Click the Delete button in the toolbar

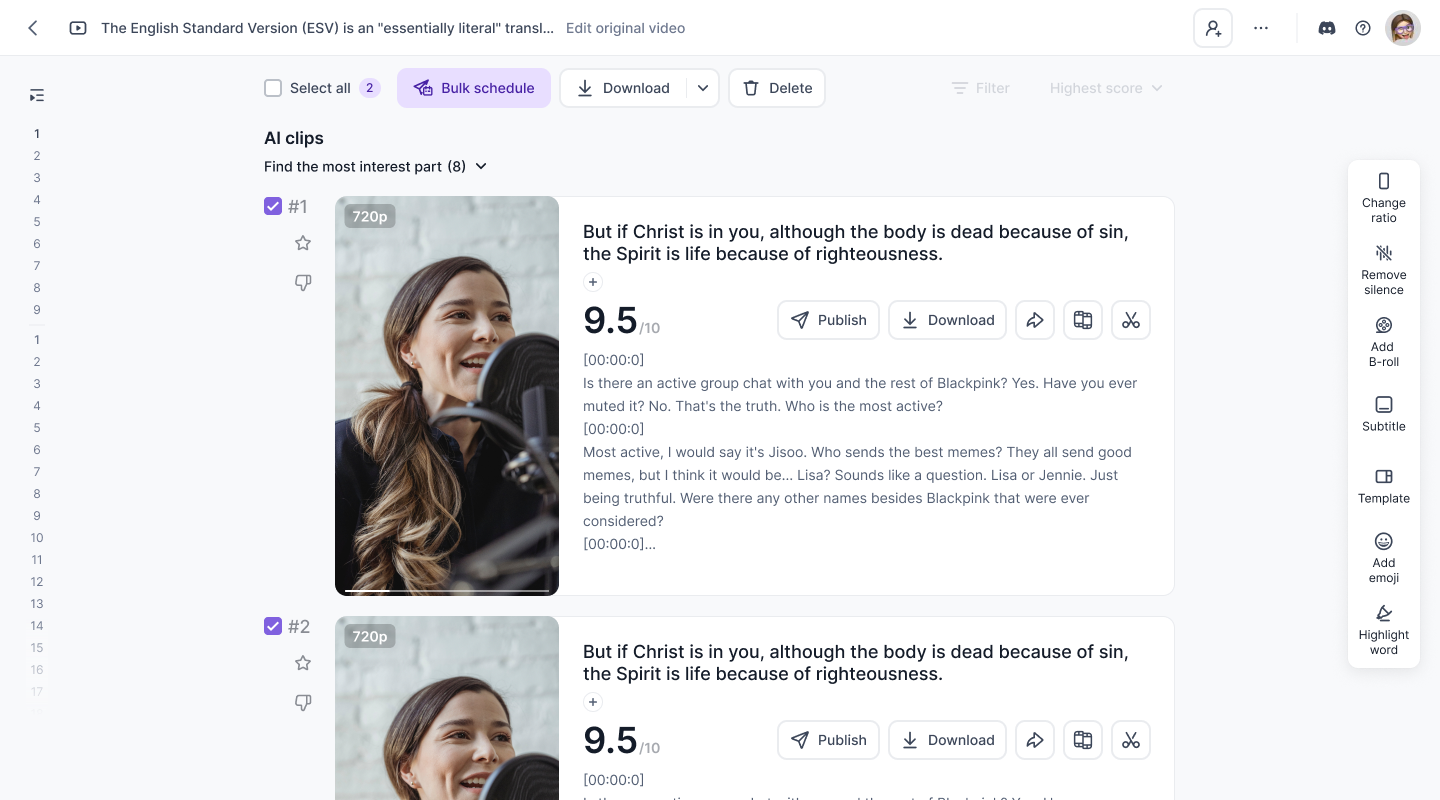(777, 88)
